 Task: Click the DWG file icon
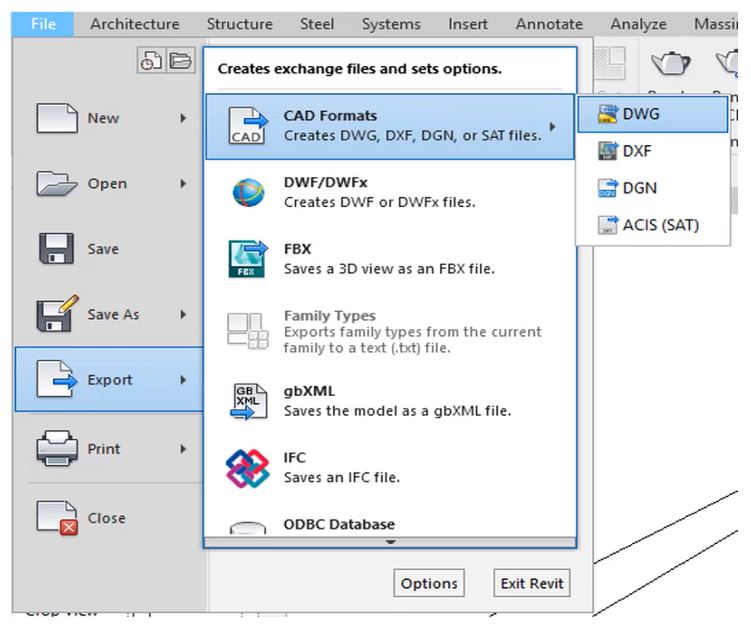[x=608, y=114]
